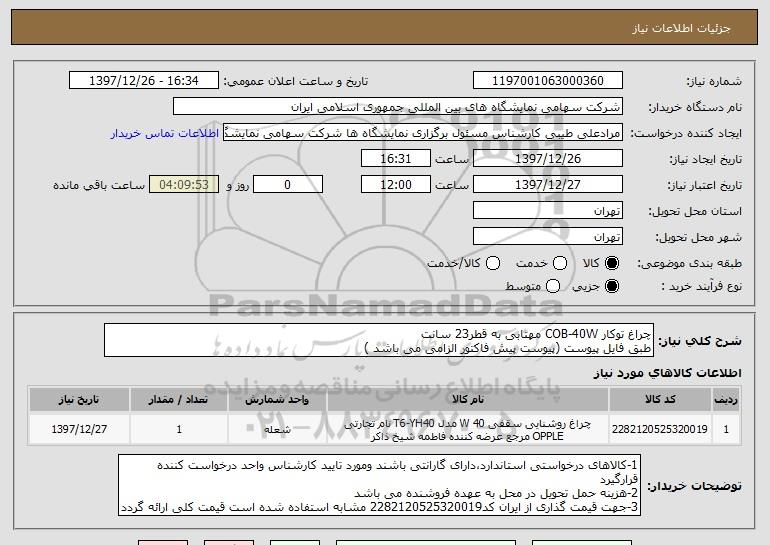Select the جزیی purchase type radio
The width and height of the screenshot is (770, 545).
tap(612, 286)
